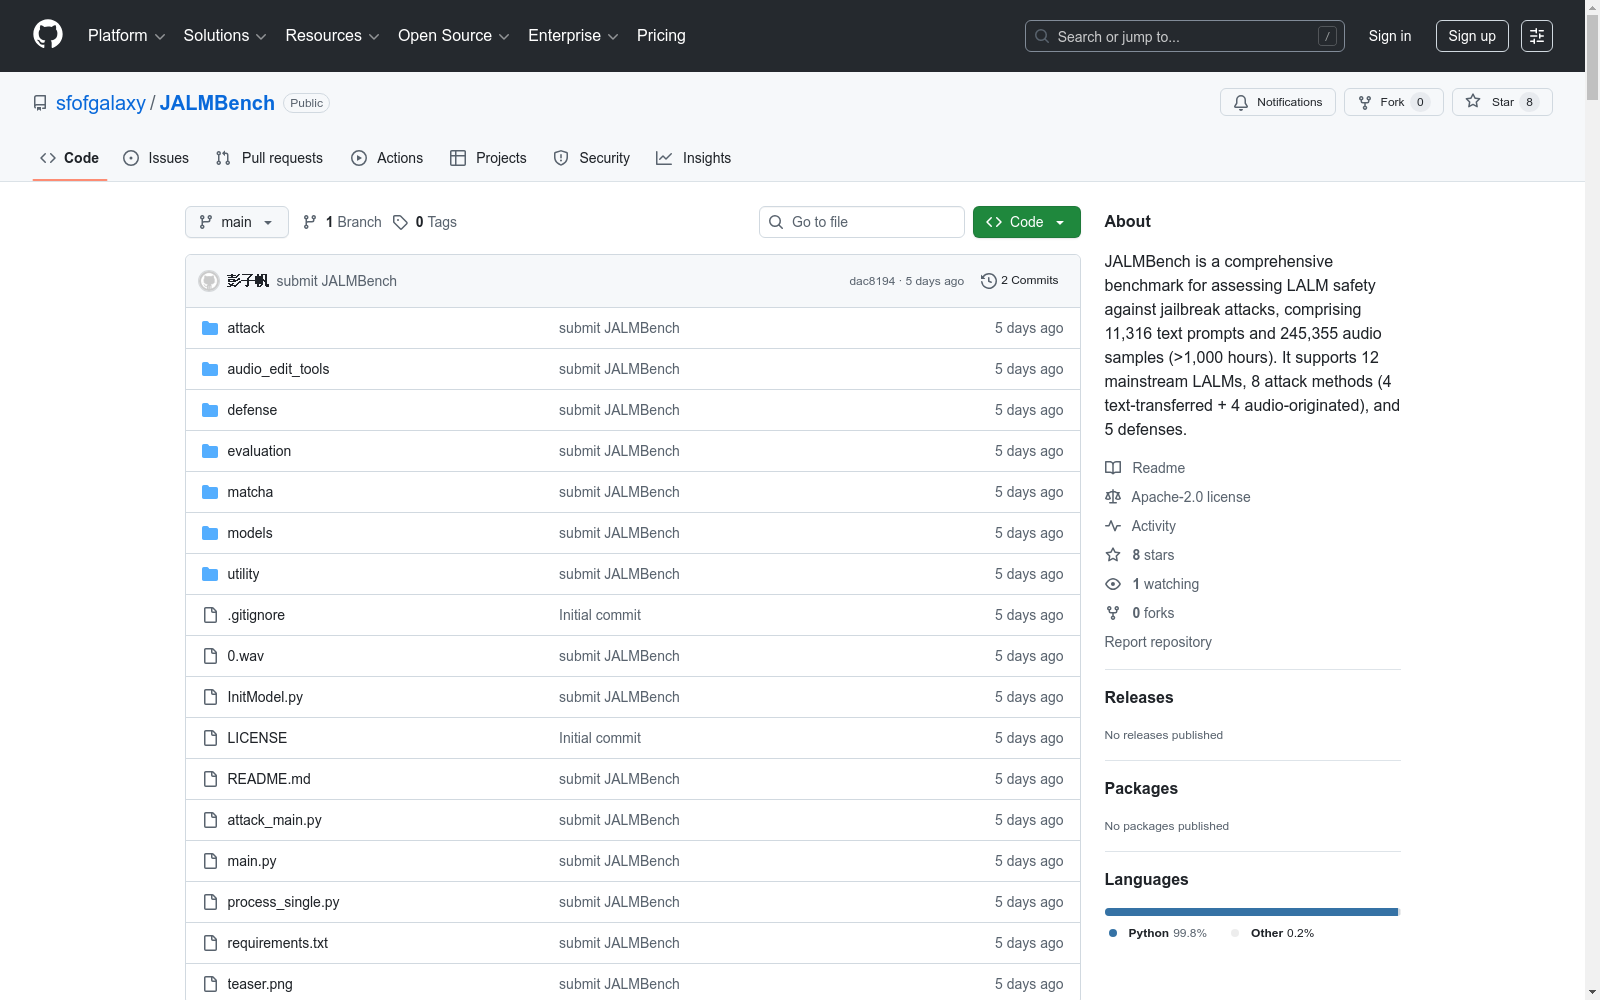The height and width of the screenshot is (1000, 1600).
Task: Click the Readme book icon in About
Action: 1113,468
